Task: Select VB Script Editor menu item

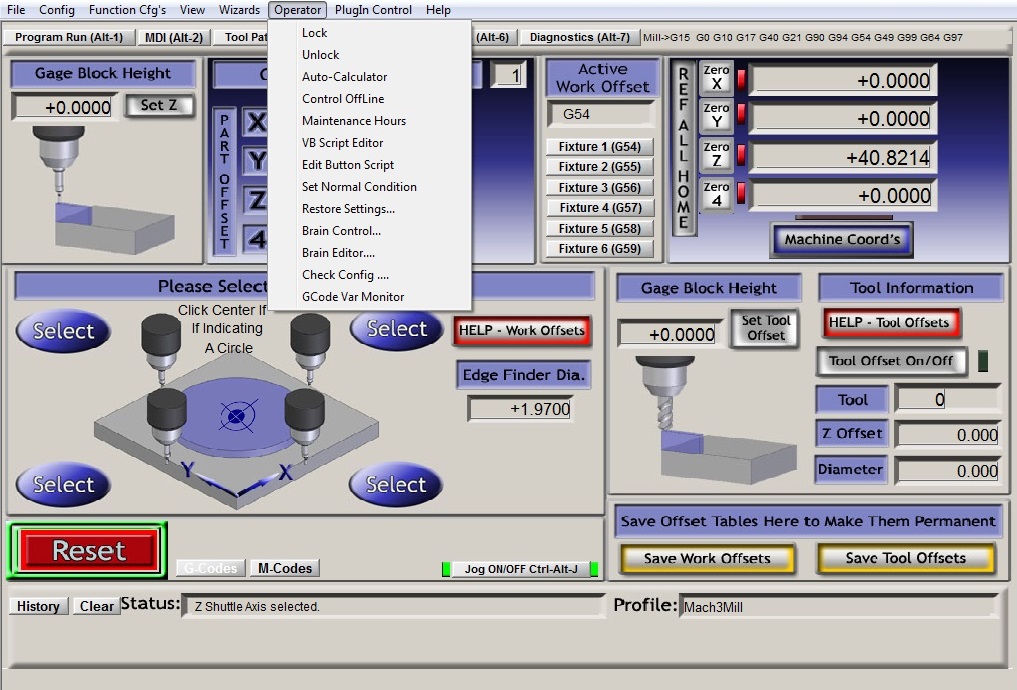Action: tap(342, 143)
